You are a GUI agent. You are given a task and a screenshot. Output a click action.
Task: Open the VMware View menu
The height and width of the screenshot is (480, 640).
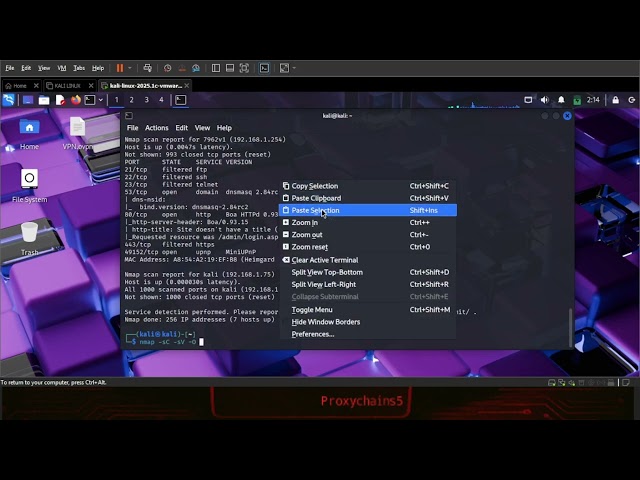[x=44, y=68]
